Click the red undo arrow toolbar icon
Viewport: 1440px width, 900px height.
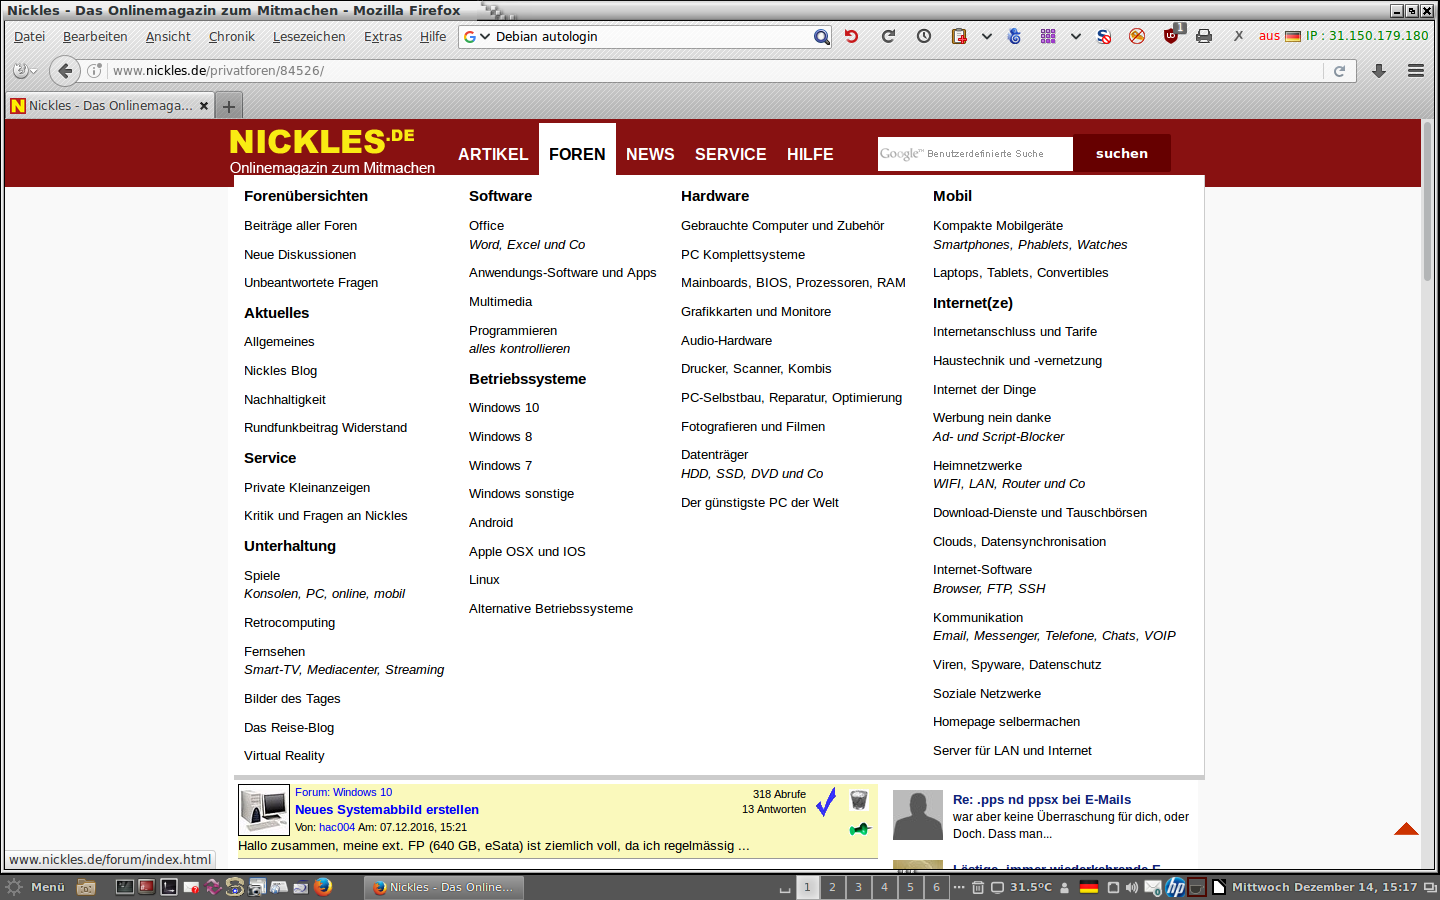point(851,36)
